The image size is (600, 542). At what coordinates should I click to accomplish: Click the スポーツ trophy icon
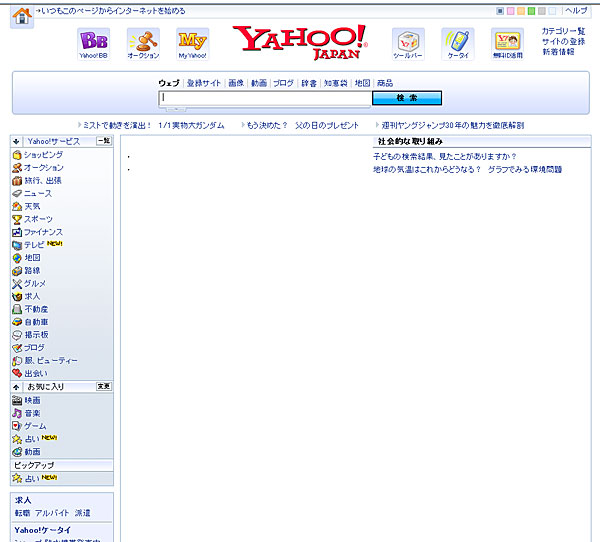(x=17, y=219)
